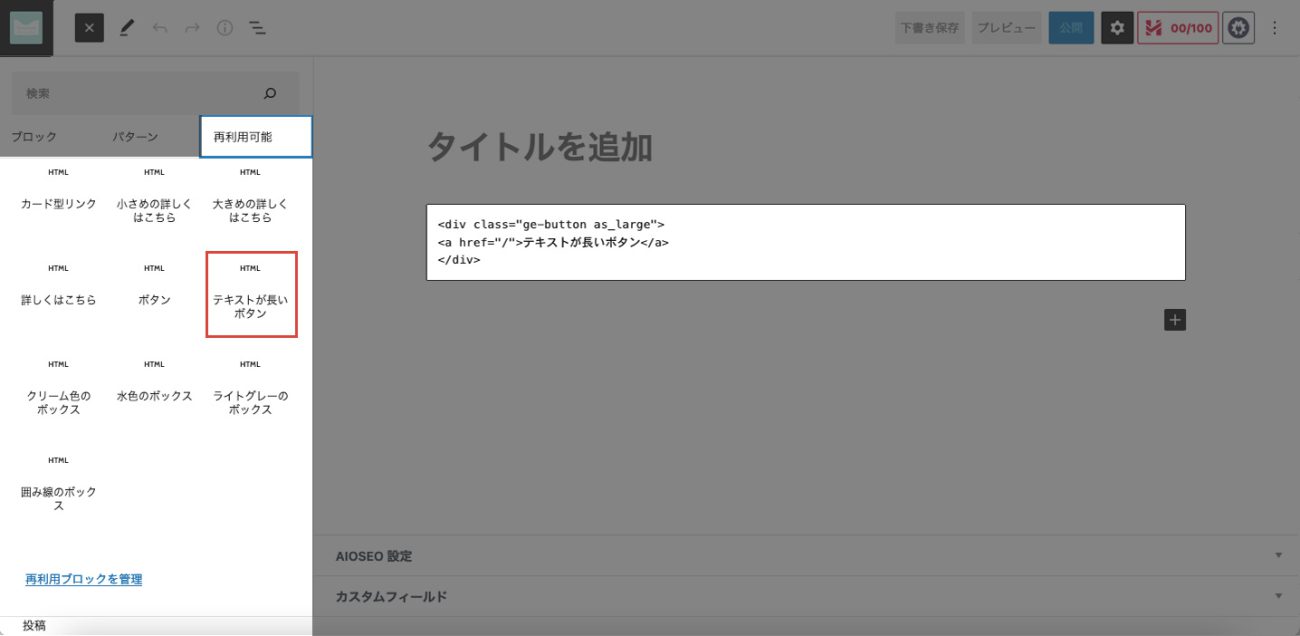The image size is (1300, 636).
Task: Focus the 検索 block search field
Action: click(x=155, y=93)
